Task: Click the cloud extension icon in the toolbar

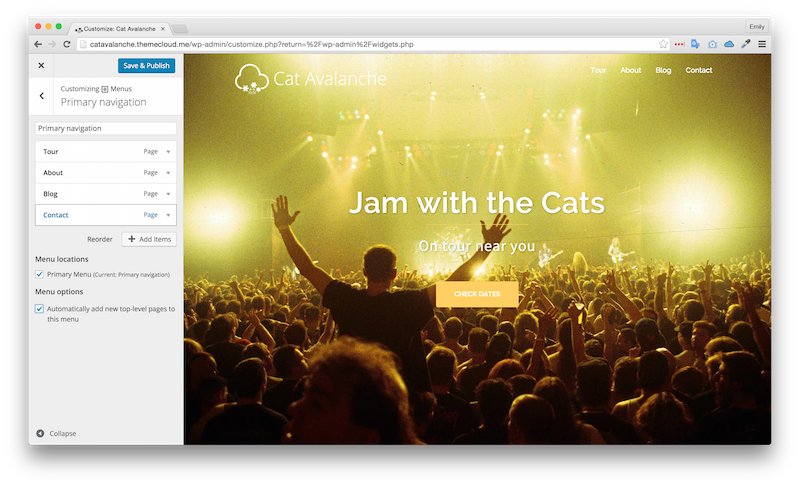Action: 729,44
